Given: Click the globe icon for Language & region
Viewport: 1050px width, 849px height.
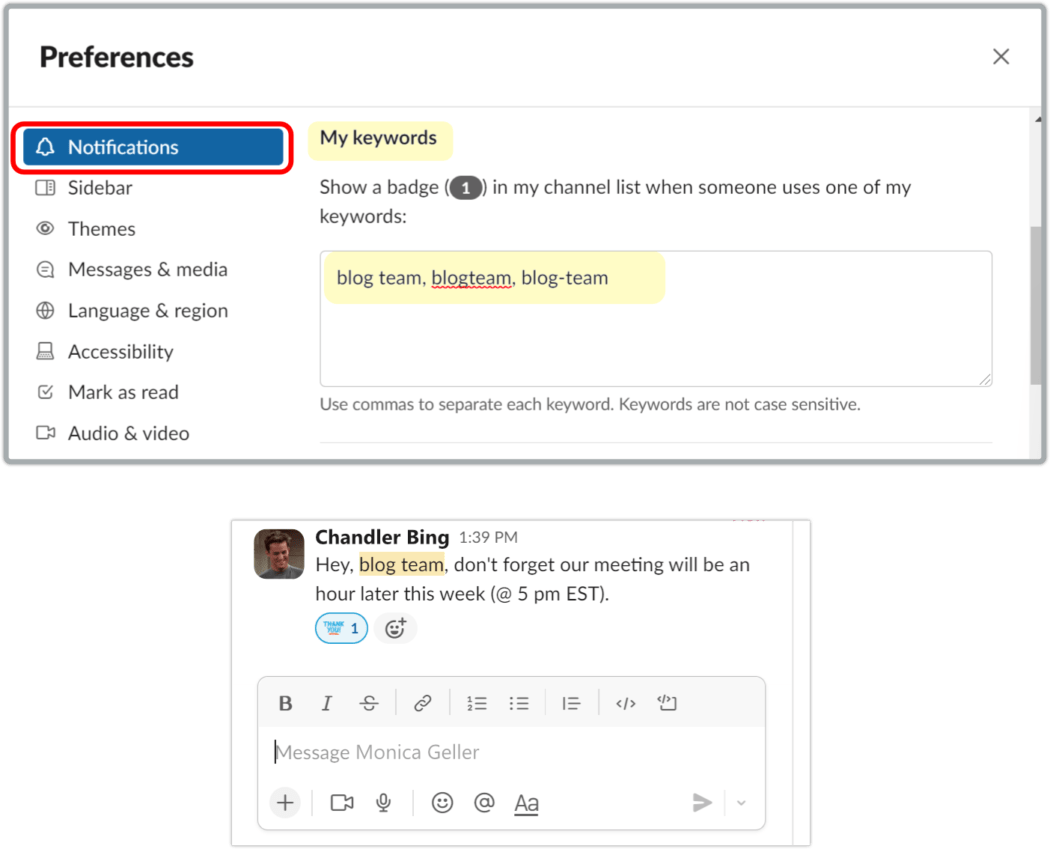Looking at the screenshot, I should pos(45,311).
